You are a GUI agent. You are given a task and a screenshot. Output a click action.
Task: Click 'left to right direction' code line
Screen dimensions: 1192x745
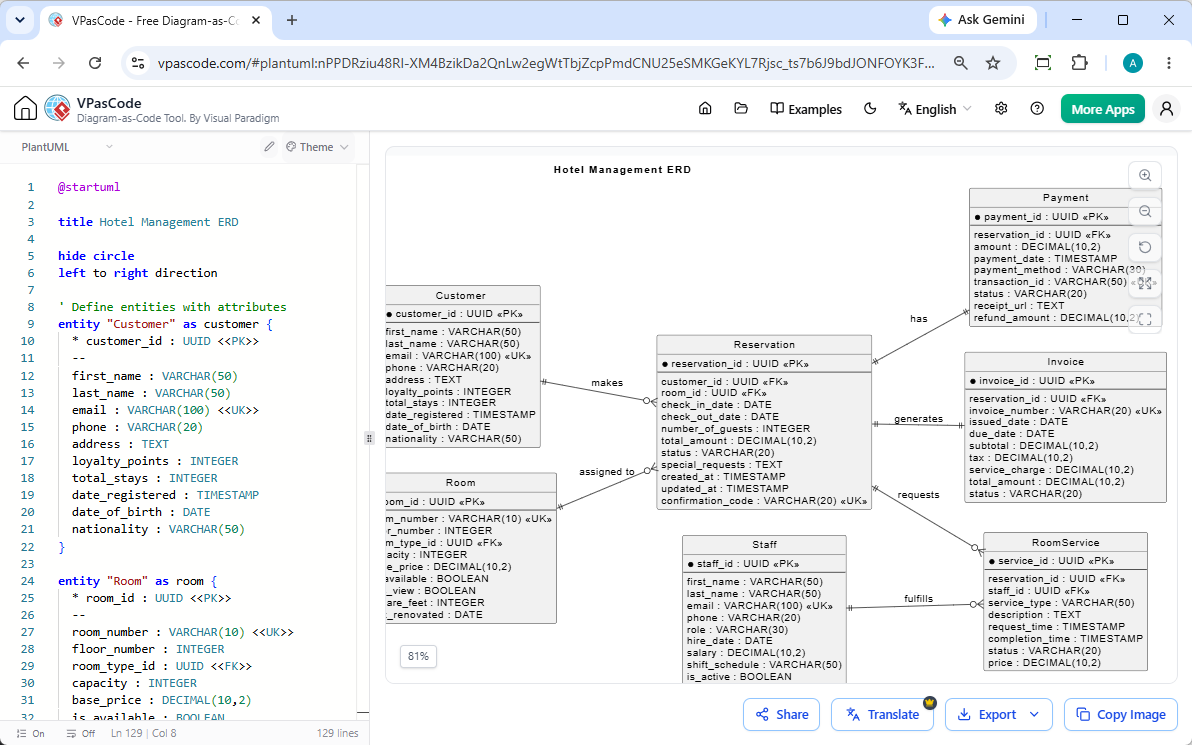coord(138,273)
